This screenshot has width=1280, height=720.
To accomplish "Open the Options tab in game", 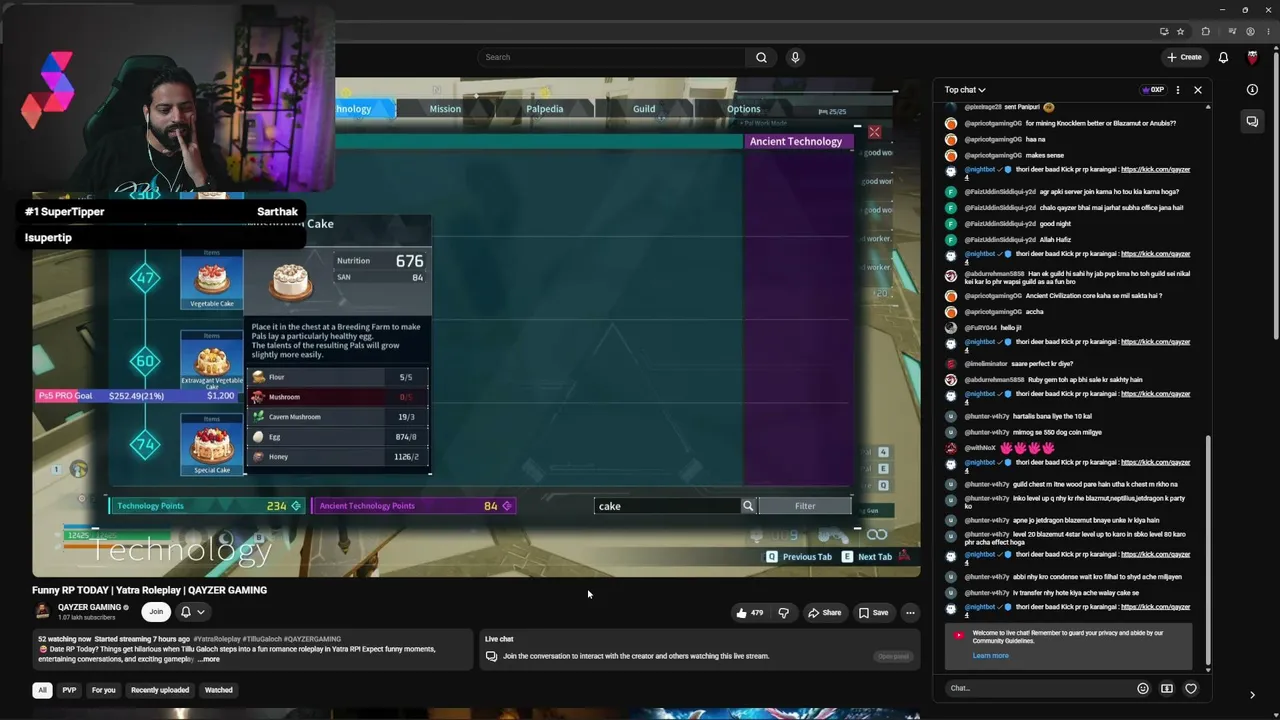I will pyautogui.click(x=743, y=109).
